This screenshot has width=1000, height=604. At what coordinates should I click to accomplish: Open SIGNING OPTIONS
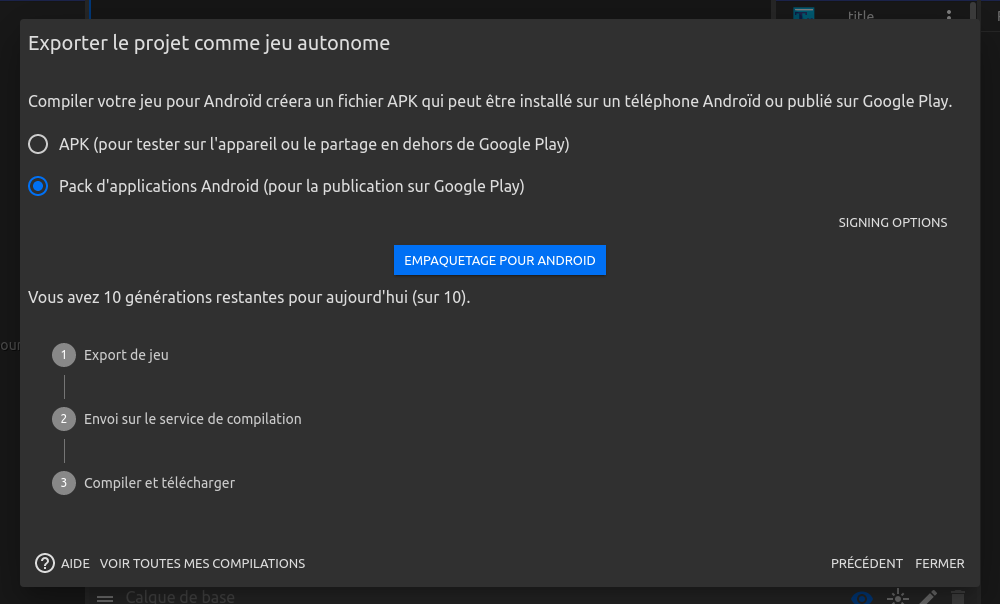point(892,223)
